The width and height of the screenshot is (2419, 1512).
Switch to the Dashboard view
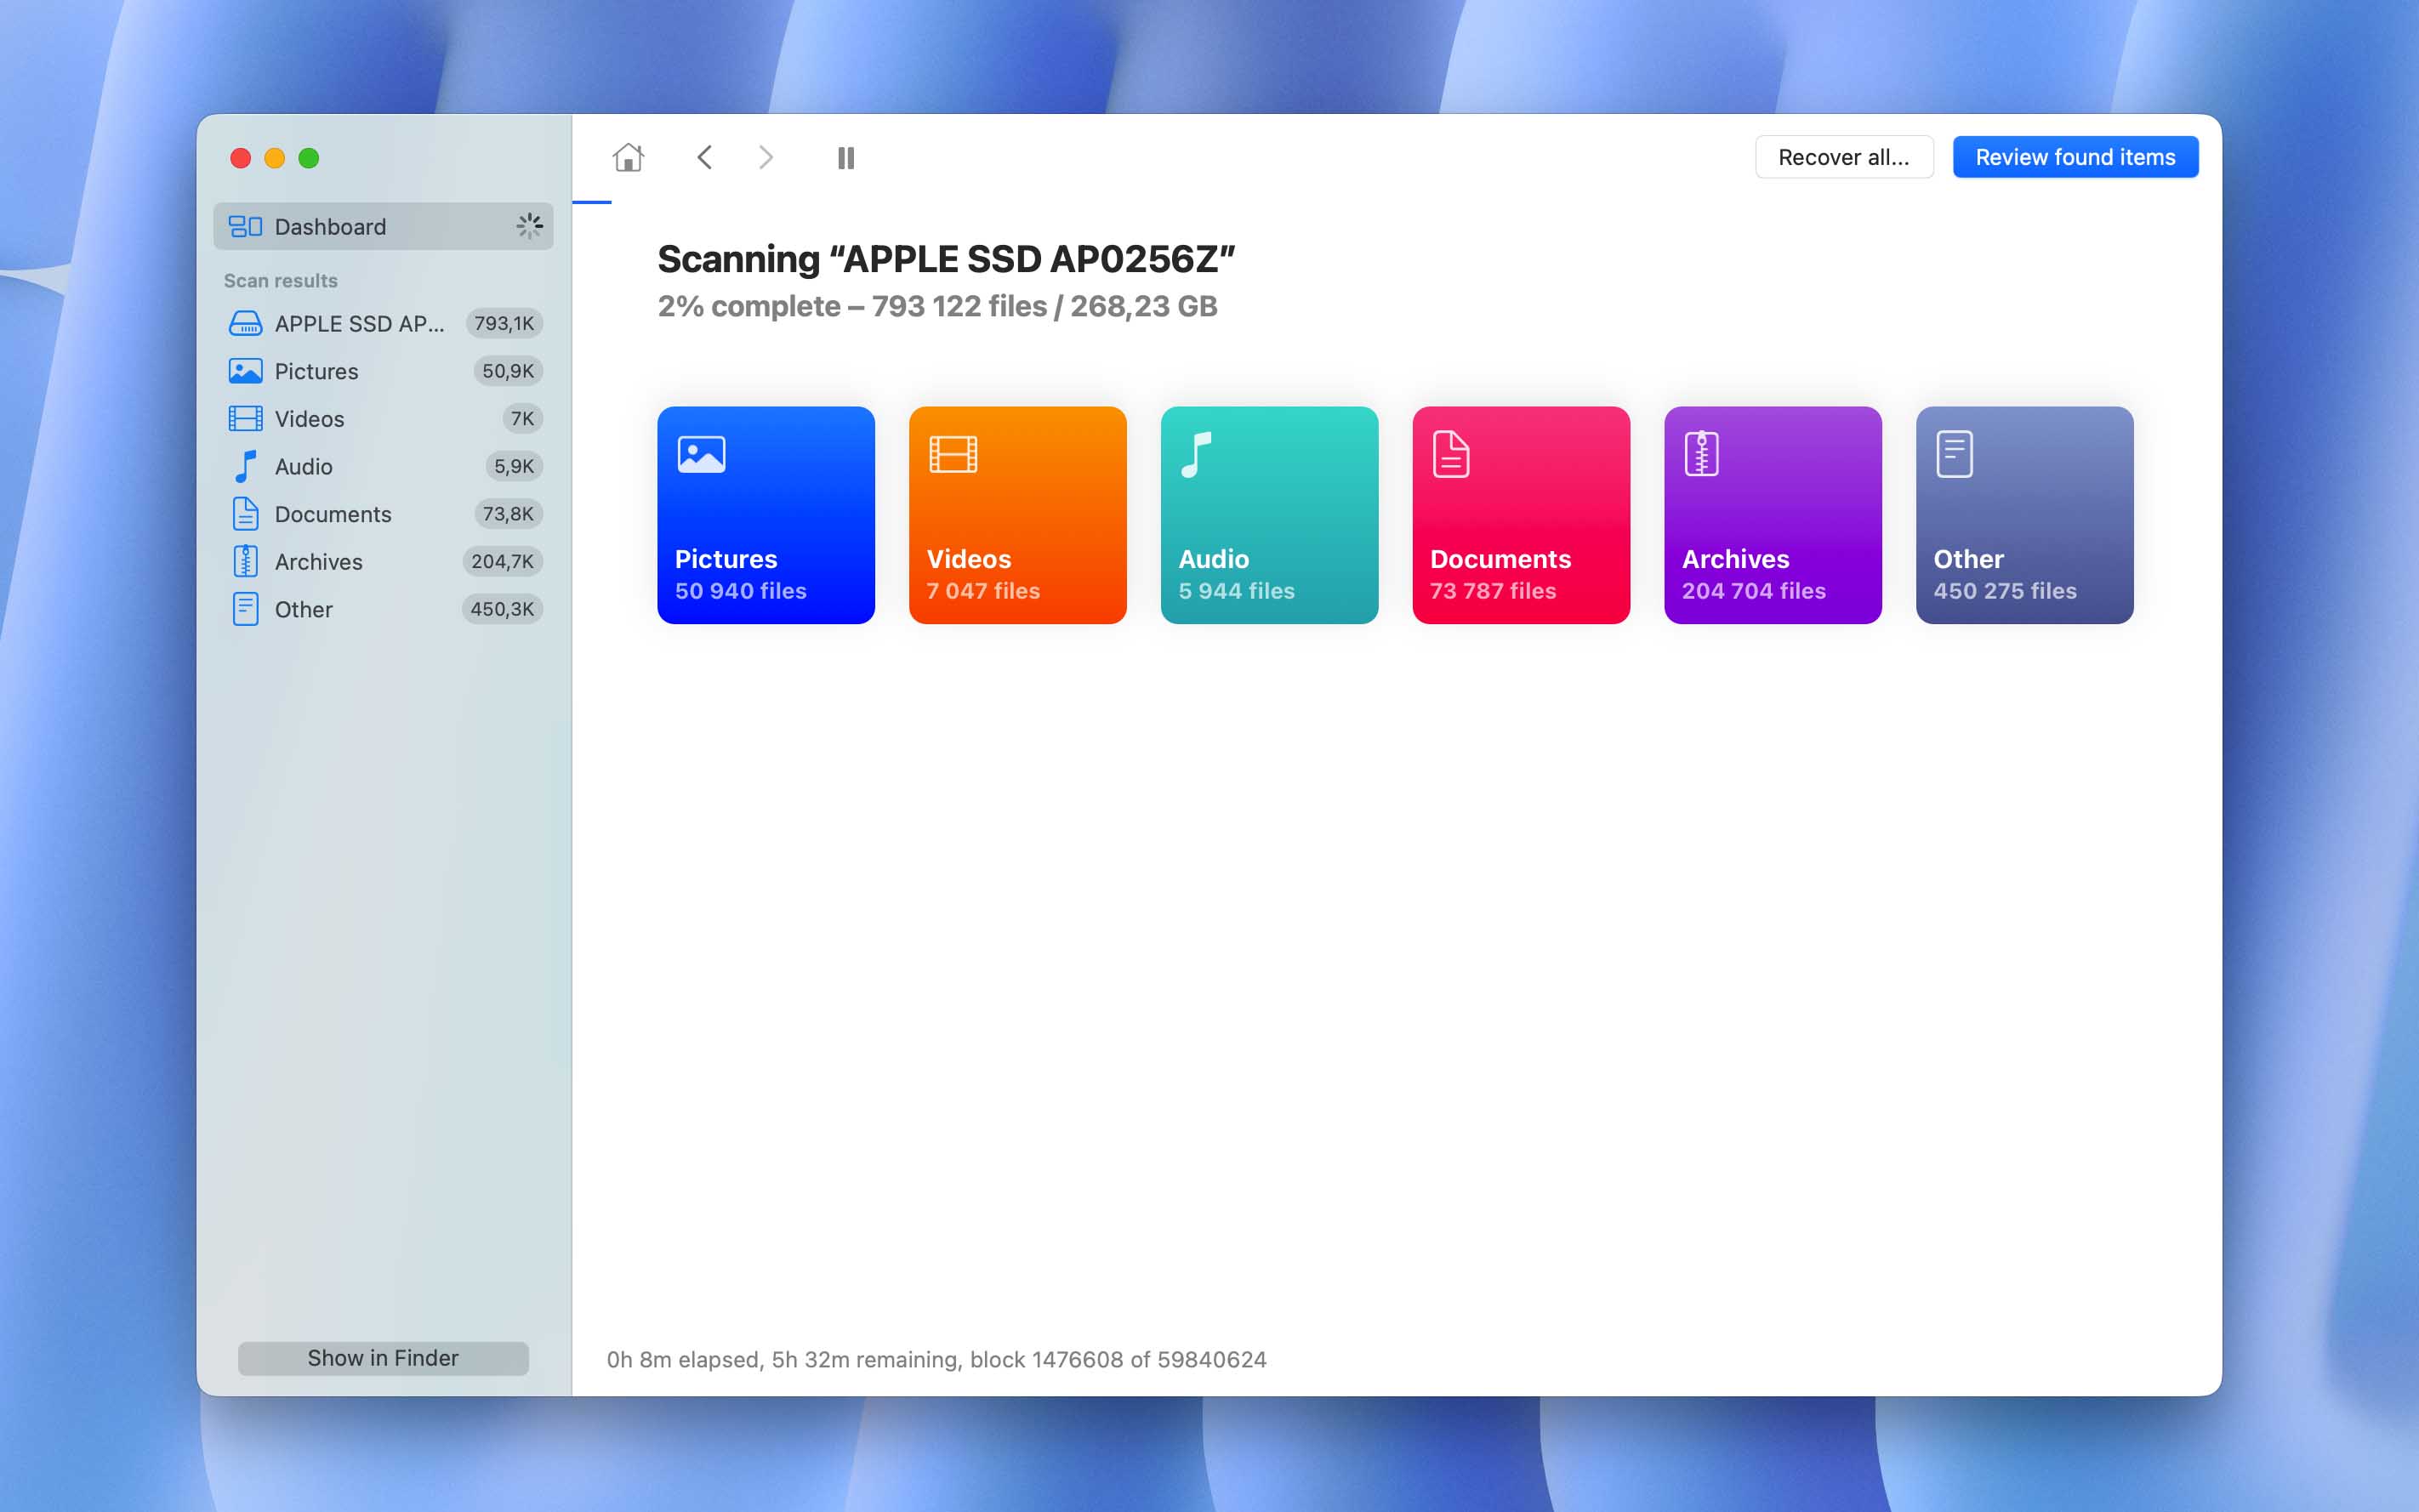click(330, 226)
